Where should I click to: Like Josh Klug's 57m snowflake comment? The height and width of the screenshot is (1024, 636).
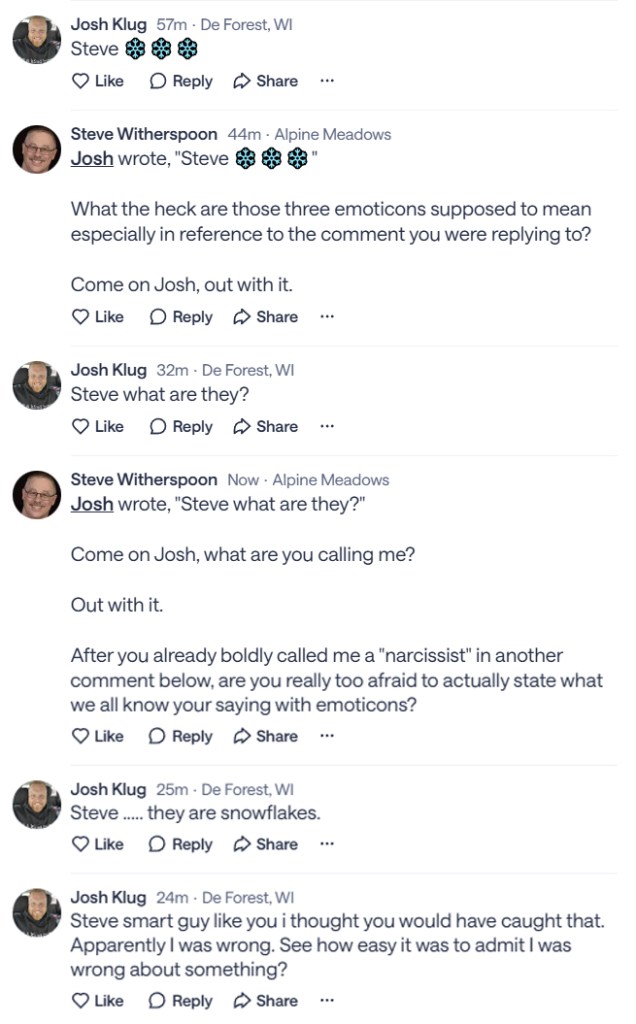[97, 81]
